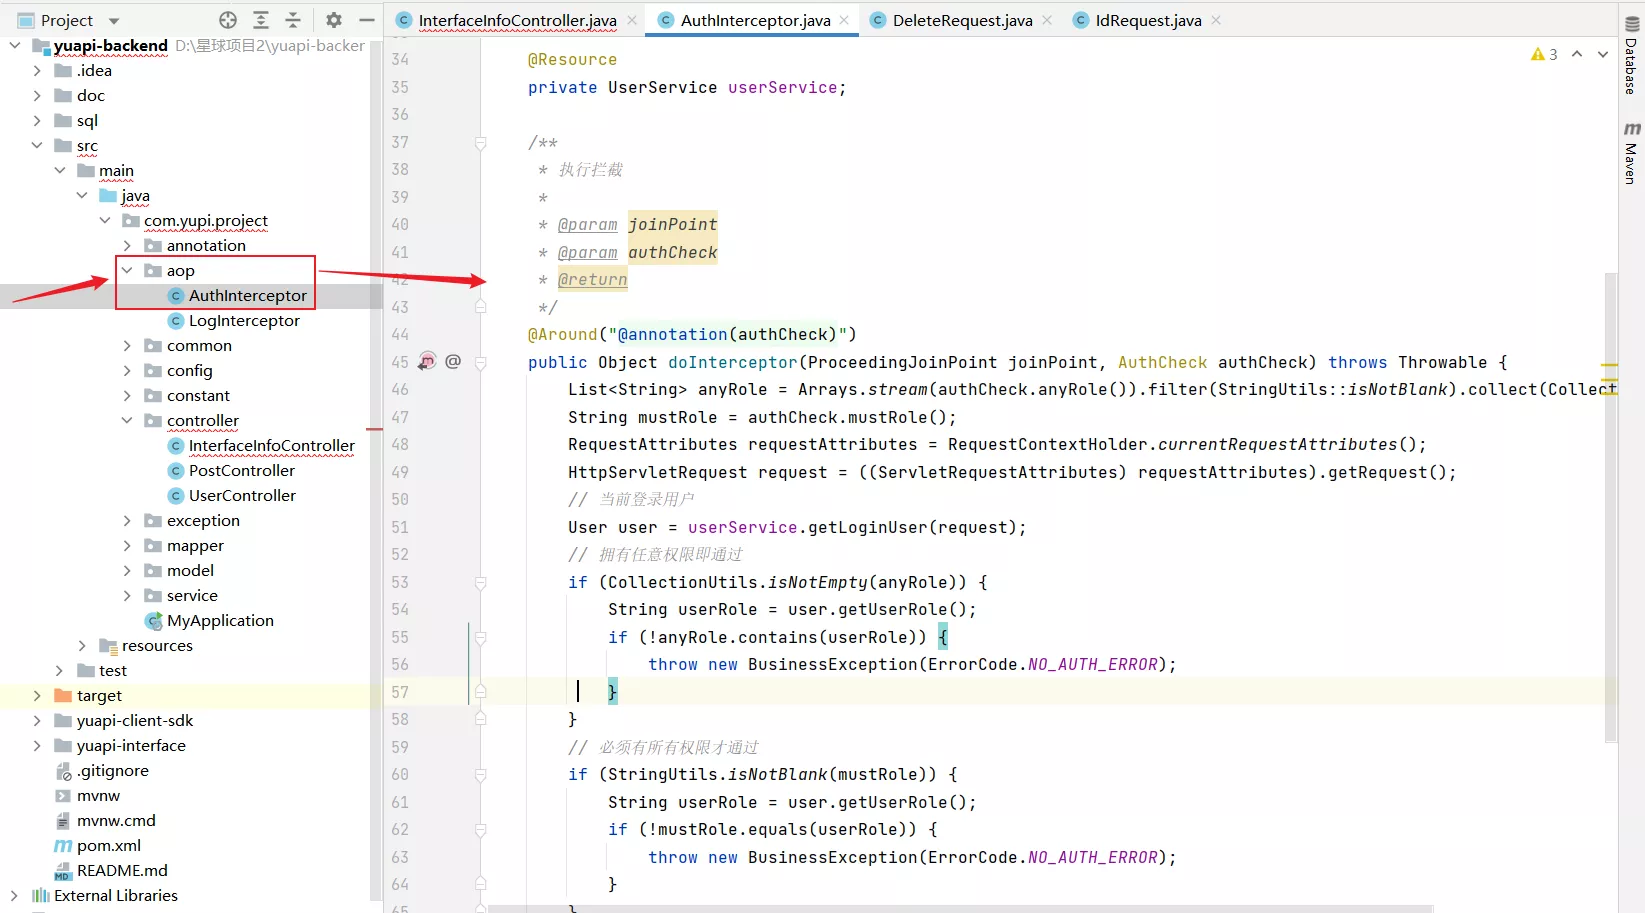Open the DeleteRequest.java tab
Screen dimensions: 1645x913
962,20
